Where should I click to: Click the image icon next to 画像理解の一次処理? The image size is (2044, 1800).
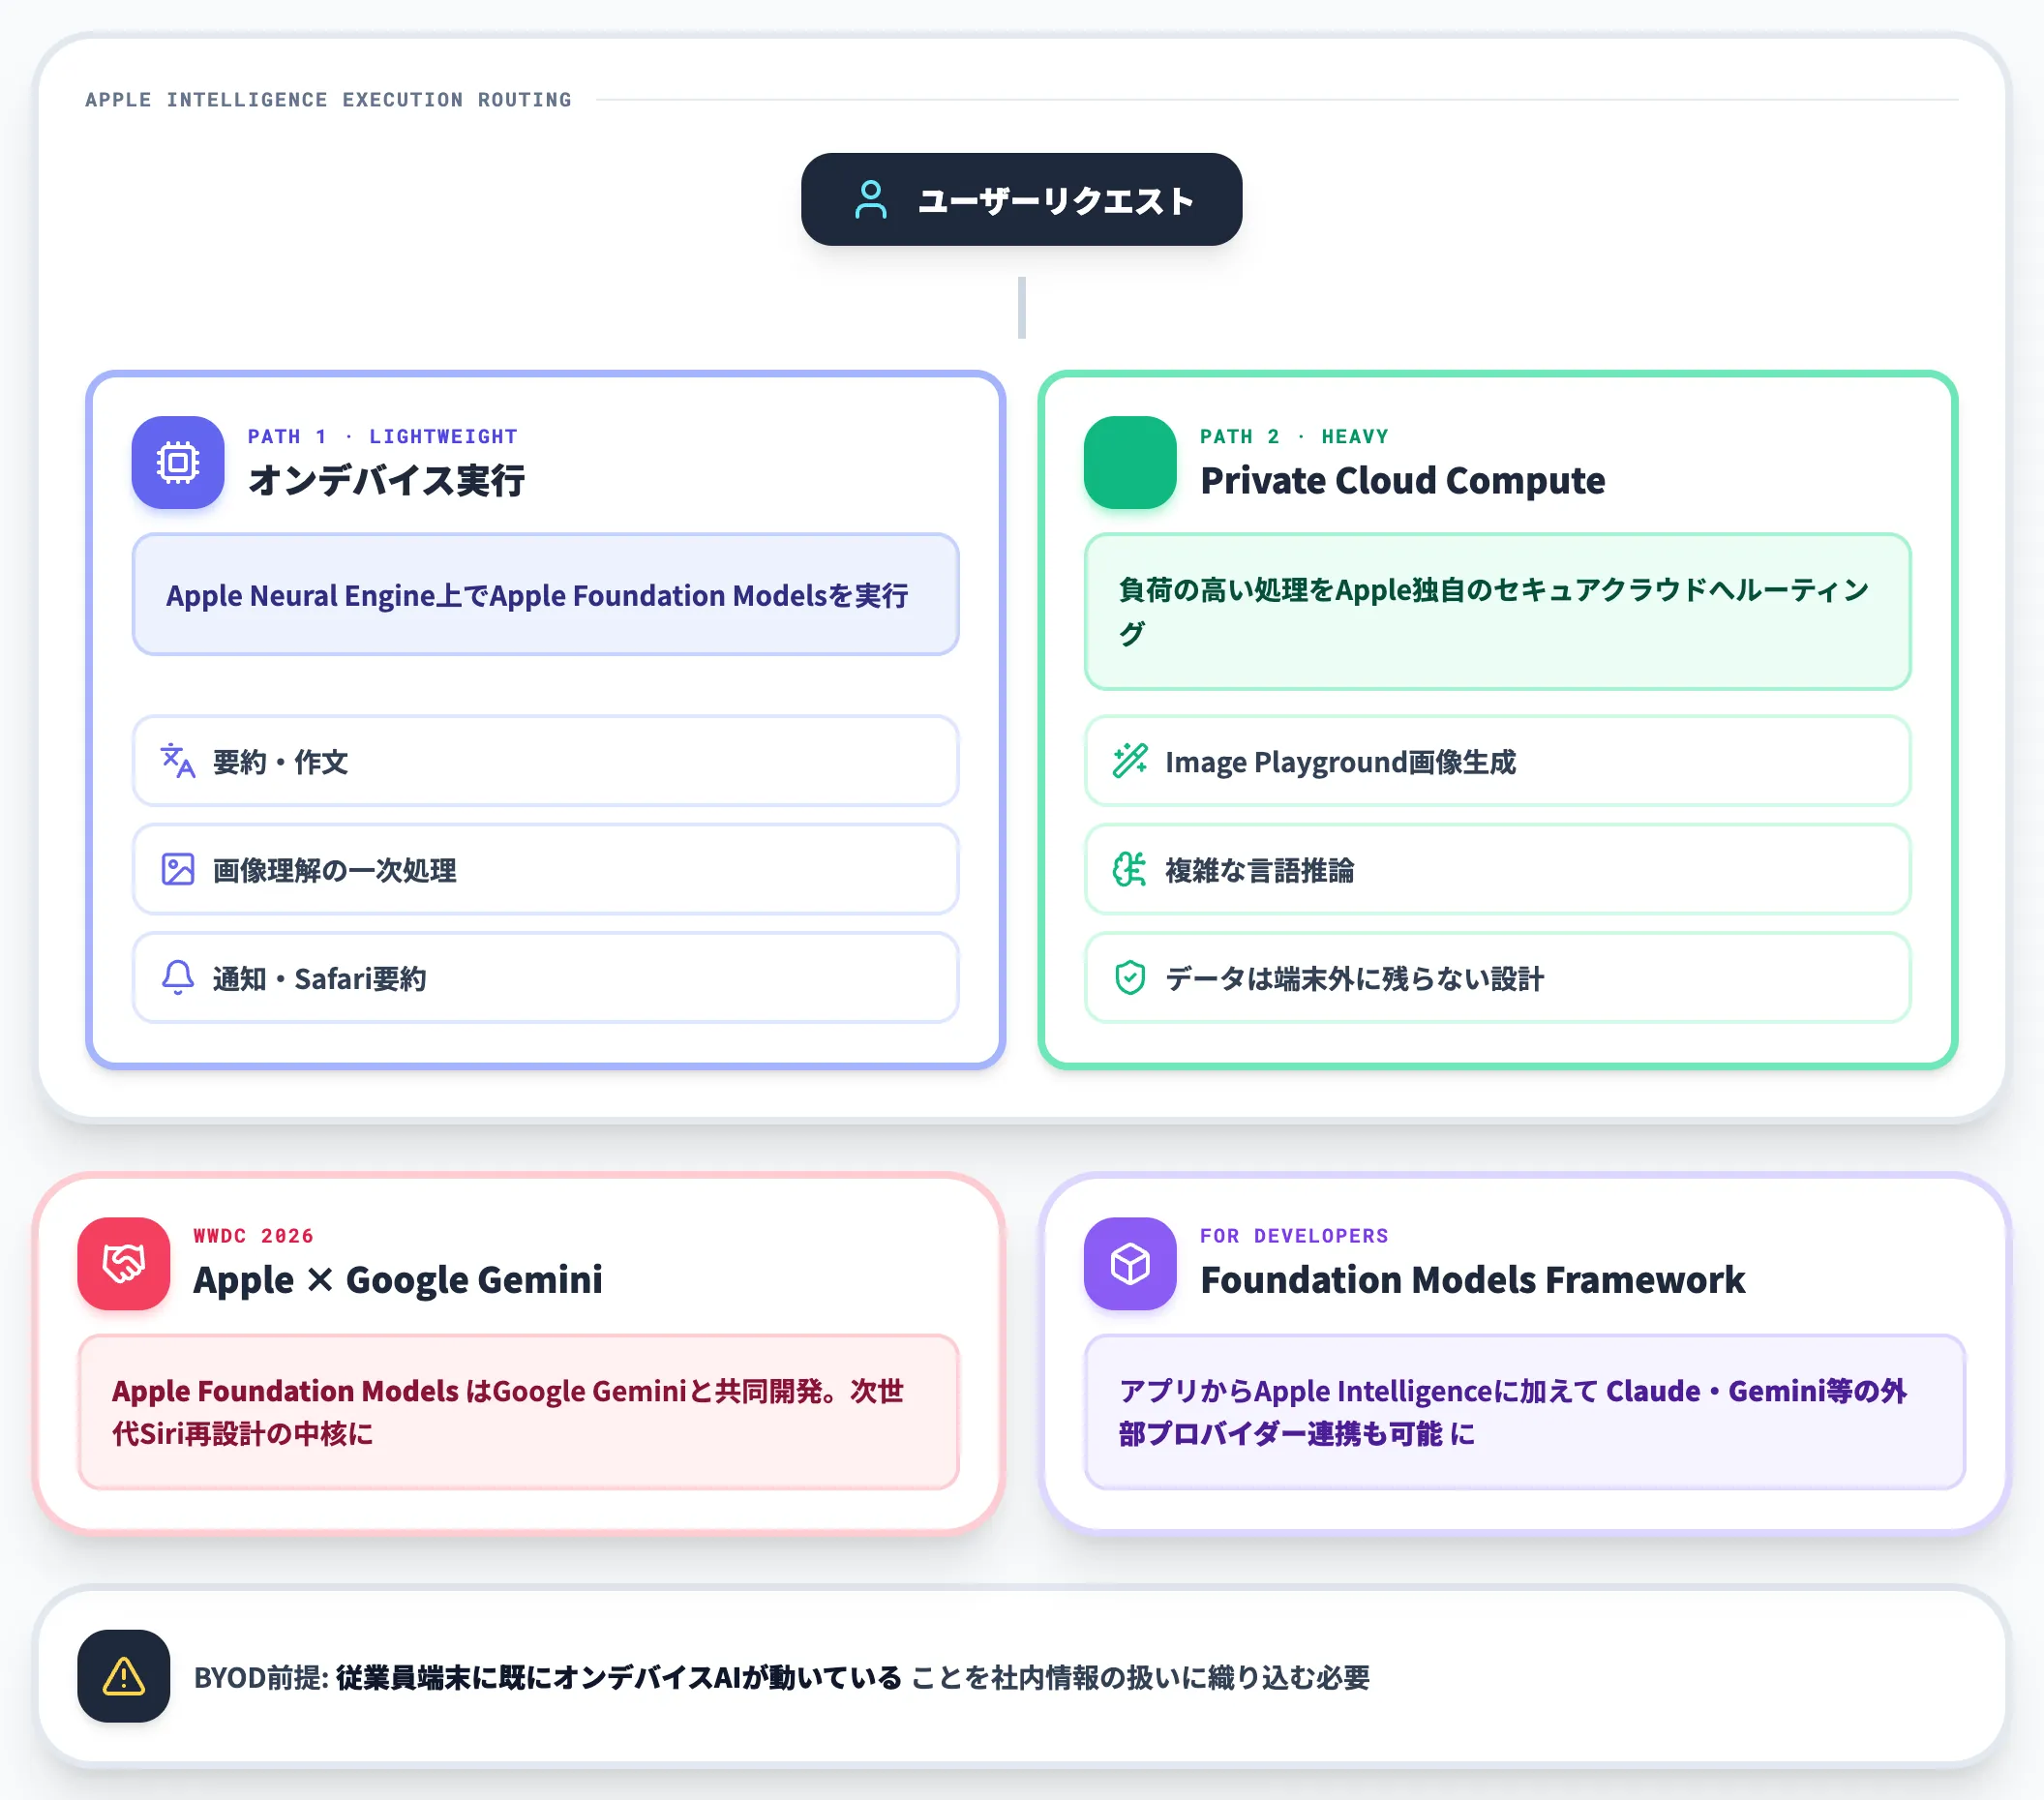click(x=178, y=869)
